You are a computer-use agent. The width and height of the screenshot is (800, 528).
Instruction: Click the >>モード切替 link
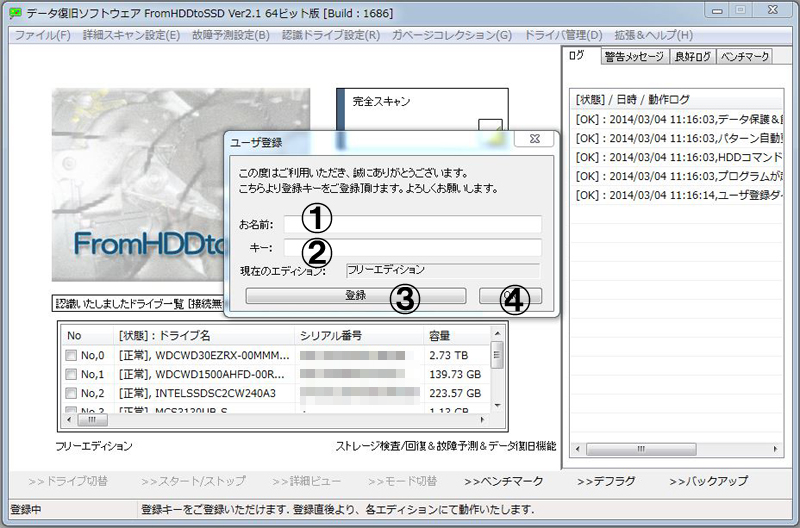(402, 481)
